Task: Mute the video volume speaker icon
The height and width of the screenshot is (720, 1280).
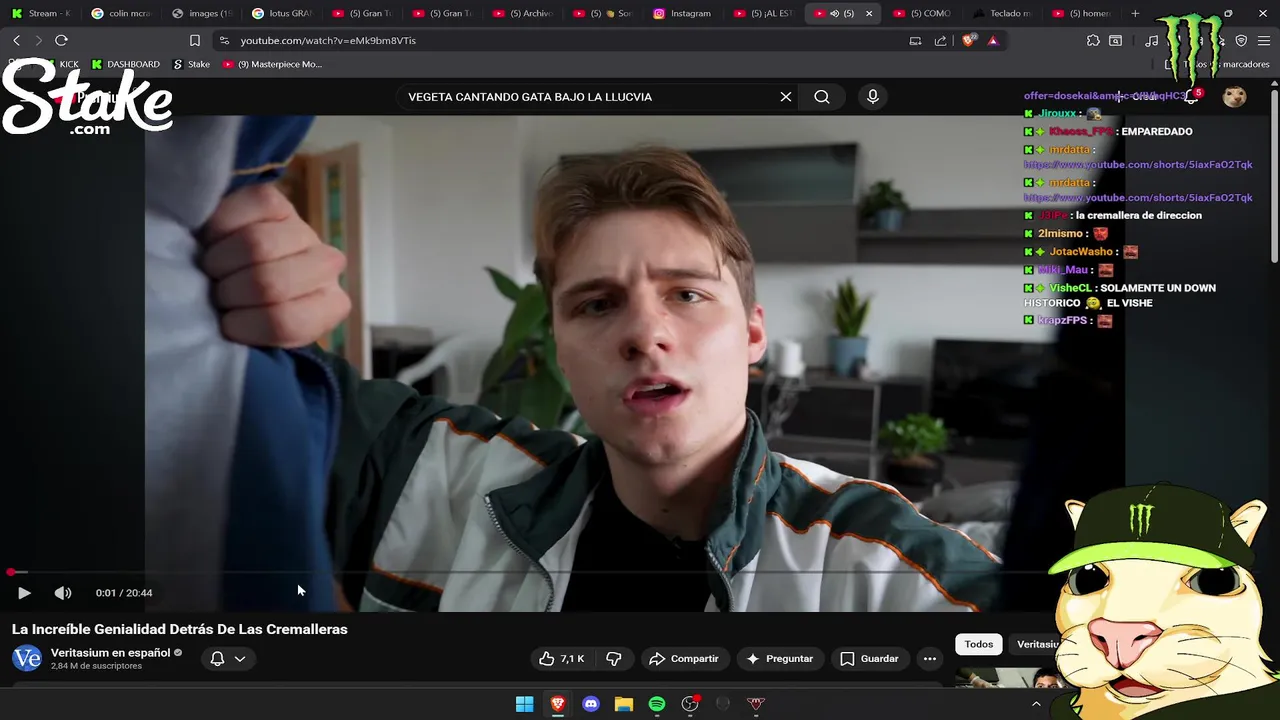Action: coord(63,593)
